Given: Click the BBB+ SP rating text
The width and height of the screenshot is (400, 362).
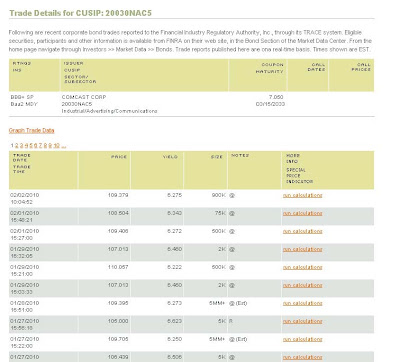Looking at the screenshot, I should (22, 97).
